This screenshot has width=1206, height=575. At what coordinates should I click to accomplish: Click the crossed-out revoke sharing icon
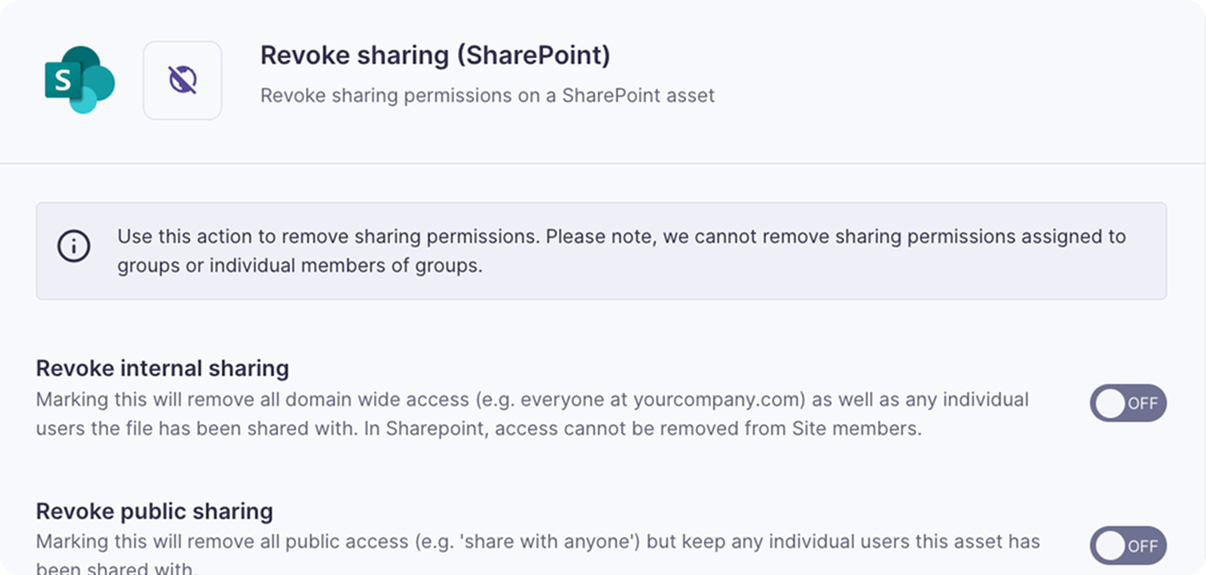(182, 80)
